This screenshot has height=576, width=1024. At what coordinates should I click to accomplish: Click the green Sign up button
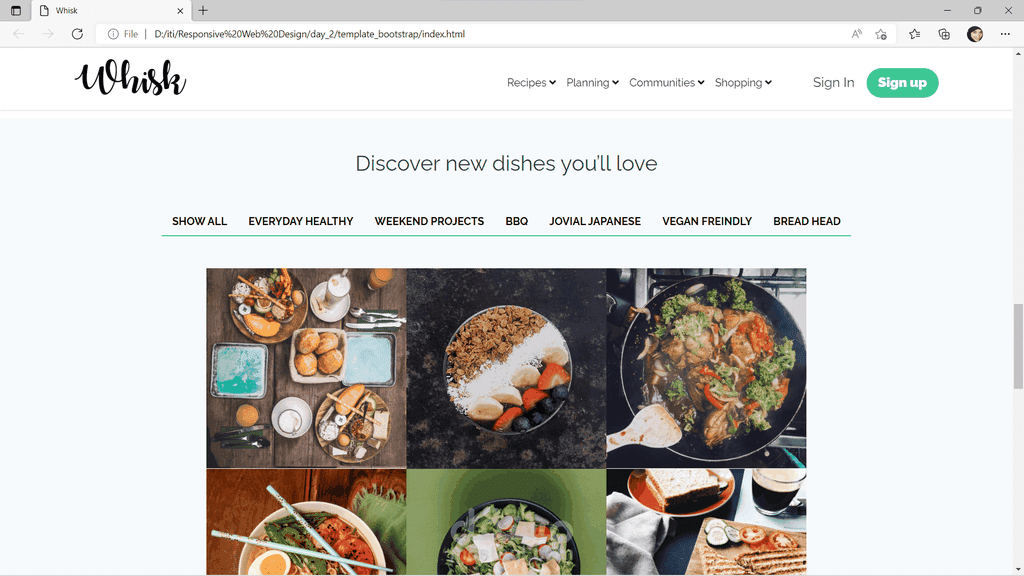(x=902, y=83)
